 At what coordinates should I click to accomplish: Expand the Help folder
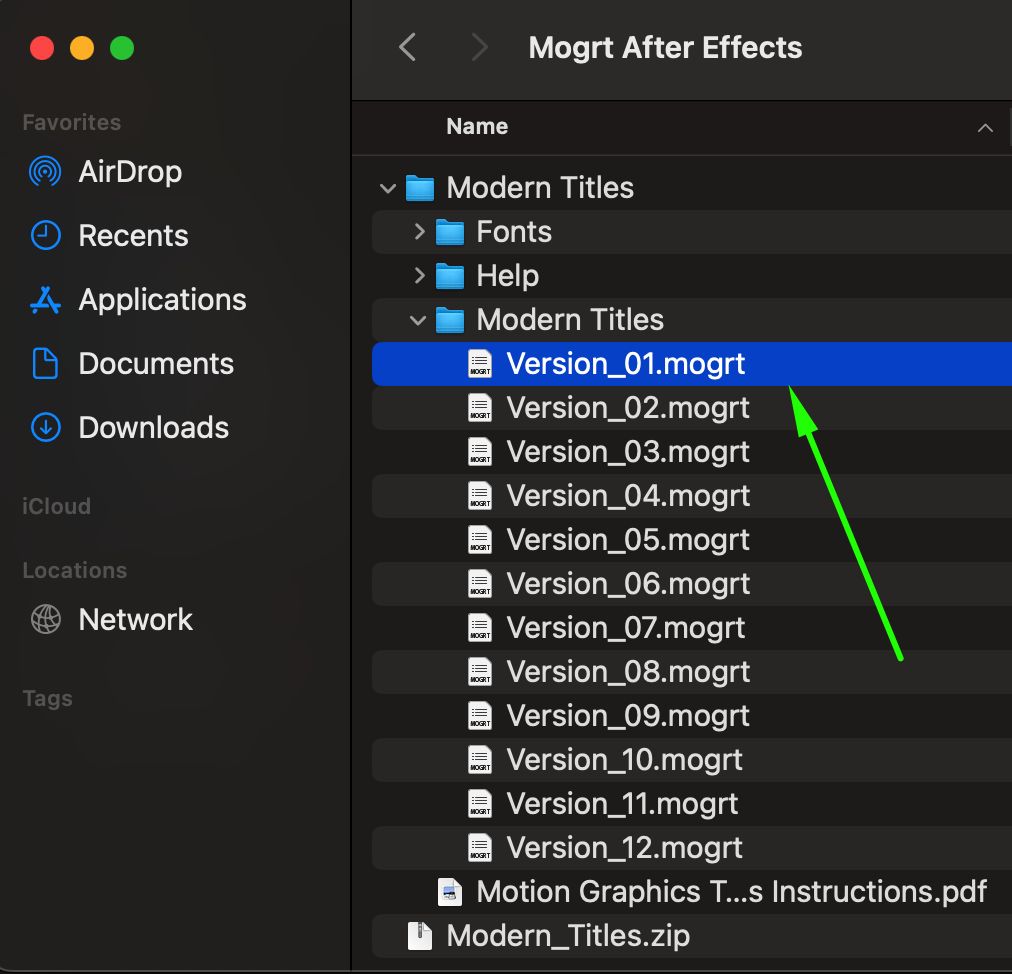pyautogui.click(x=419, y=276)
